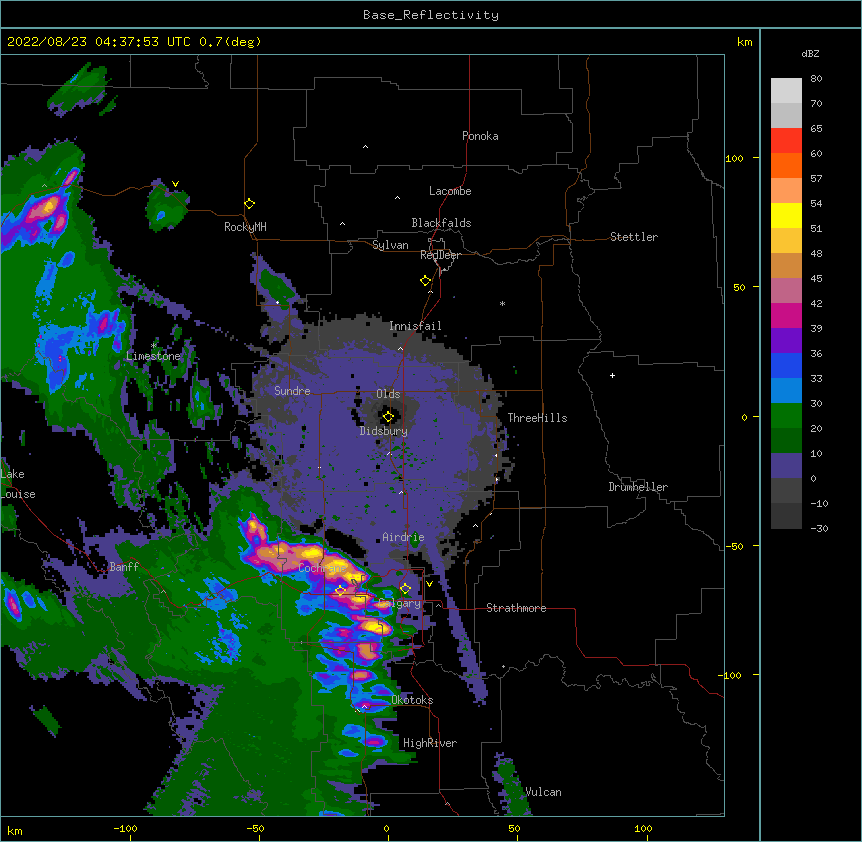Click the yellow diamond marker north of Calgary
862x842 pixels.
[405, 589]
